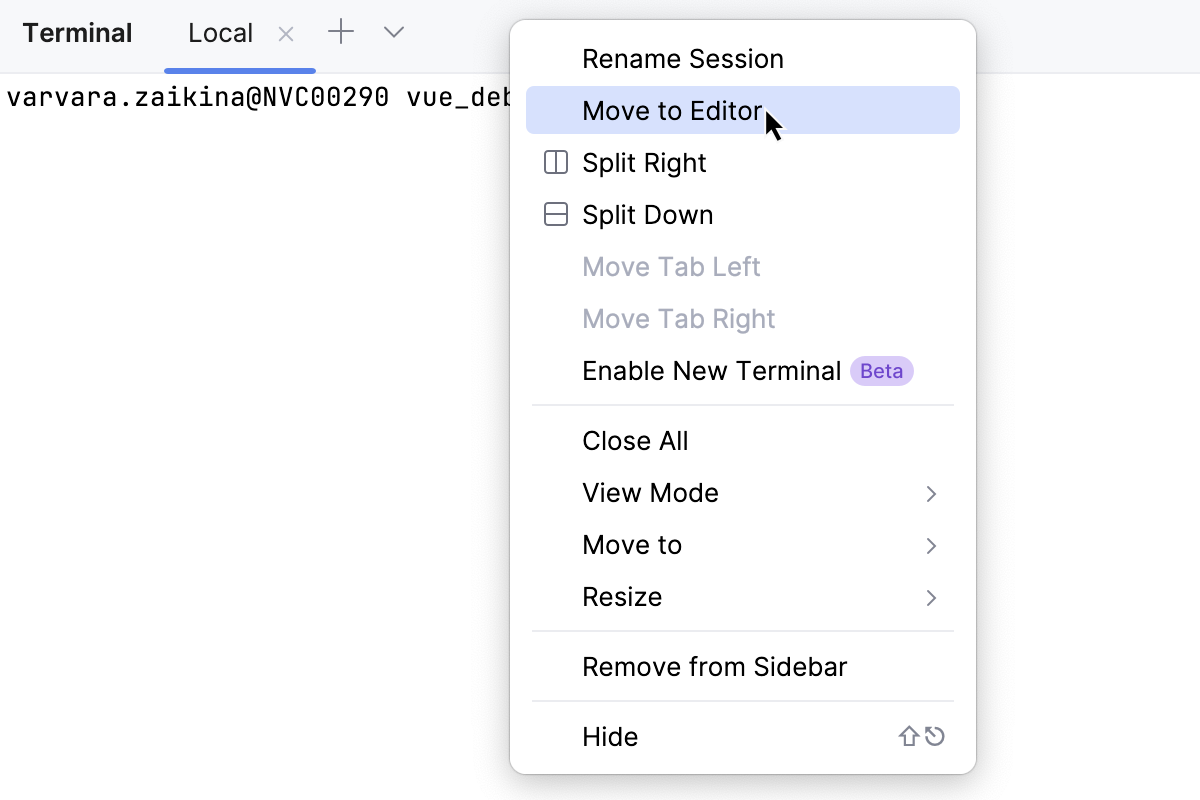
Task: Expand the Move to submenu
Action: coord(632,544)
